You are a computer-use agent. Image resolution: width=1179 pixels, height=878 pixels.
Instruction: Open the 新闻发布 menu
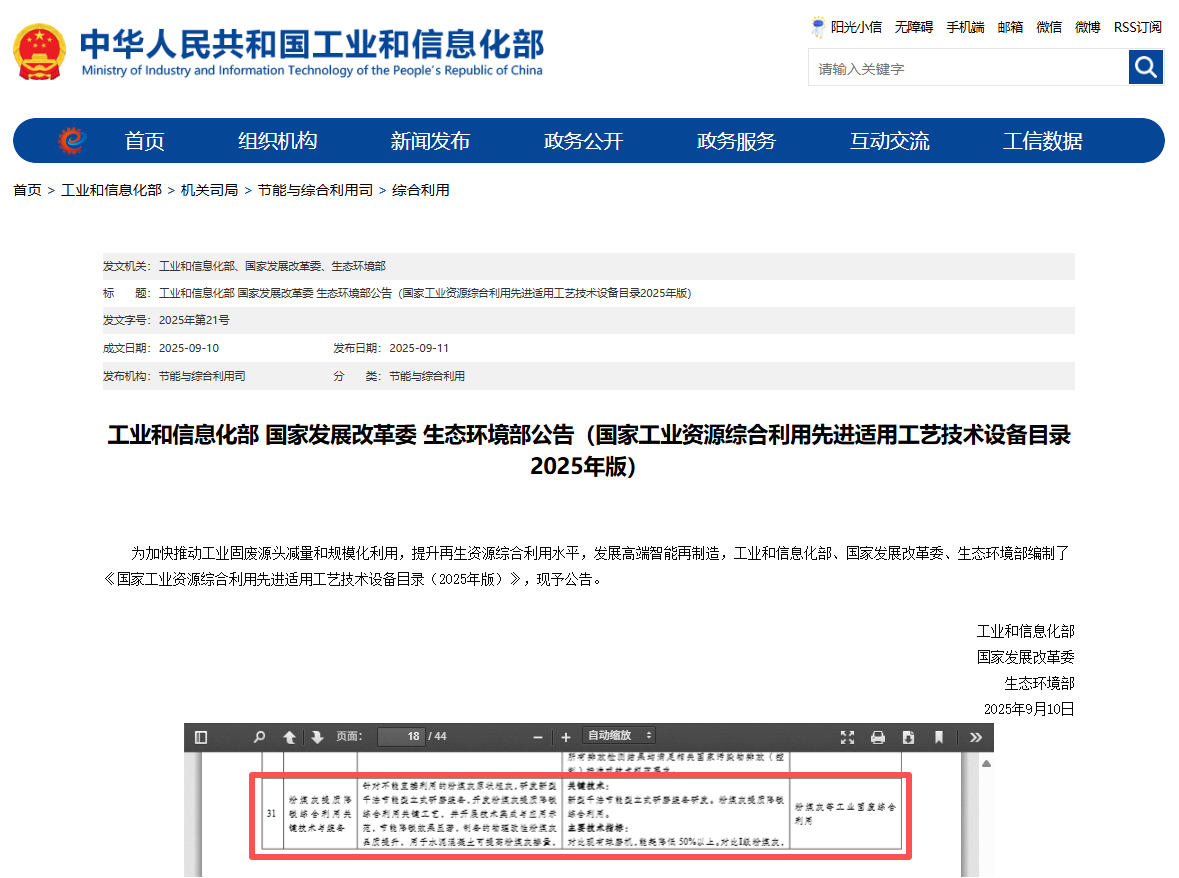point(430,141)
